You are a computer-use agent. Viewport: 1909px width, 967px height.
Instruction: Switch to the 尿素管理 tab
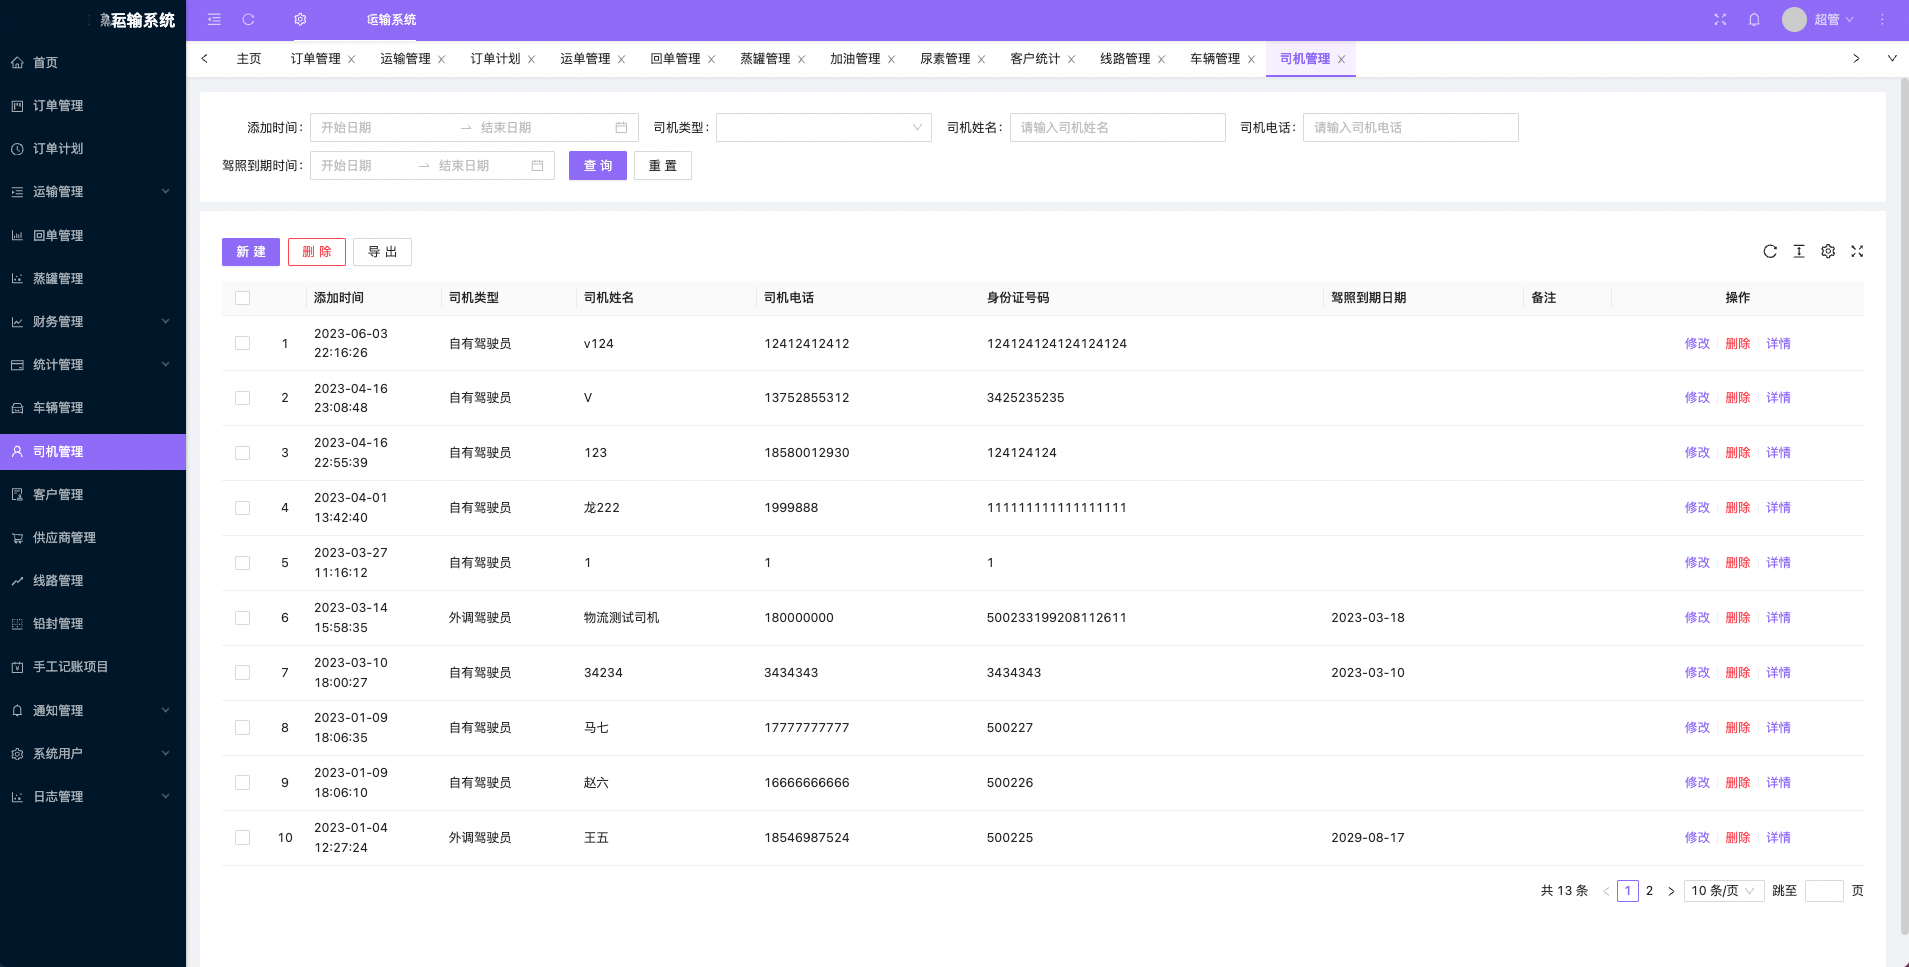pos(945,59)
